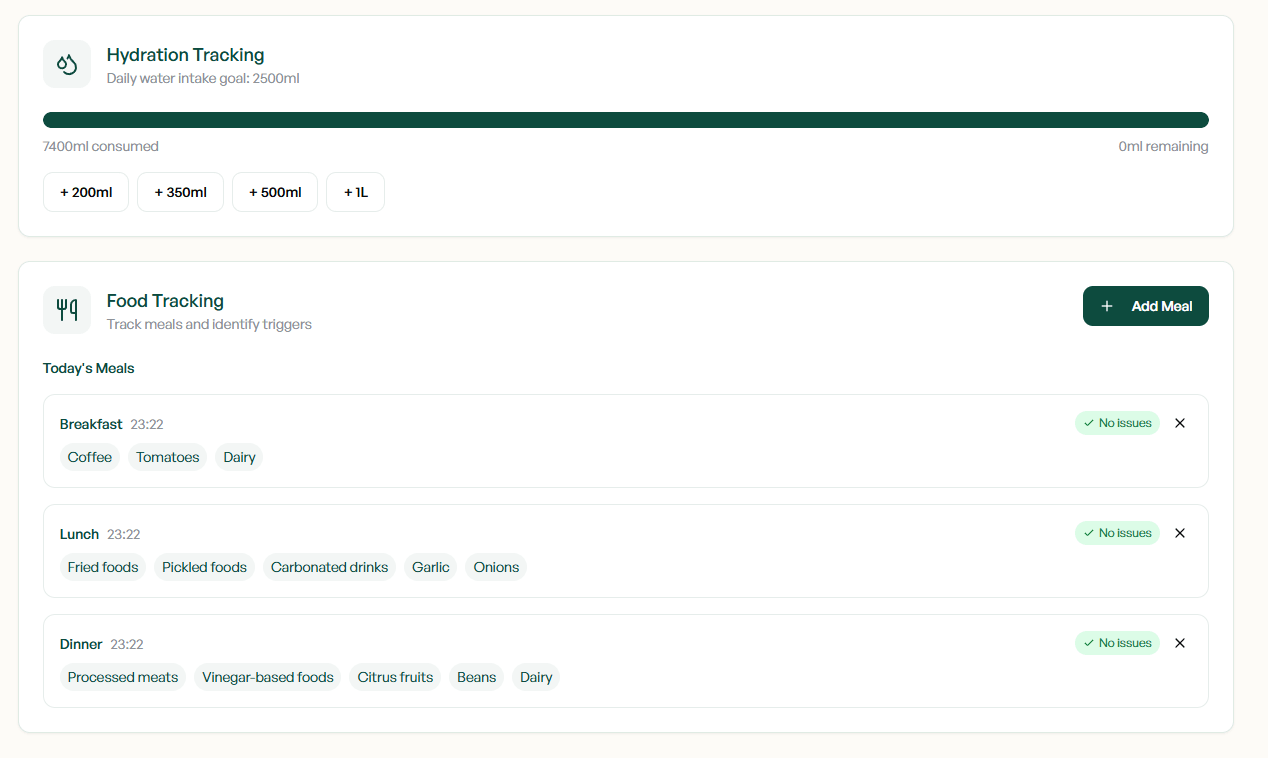Click the Breakfast meal title

pos(91,424)
